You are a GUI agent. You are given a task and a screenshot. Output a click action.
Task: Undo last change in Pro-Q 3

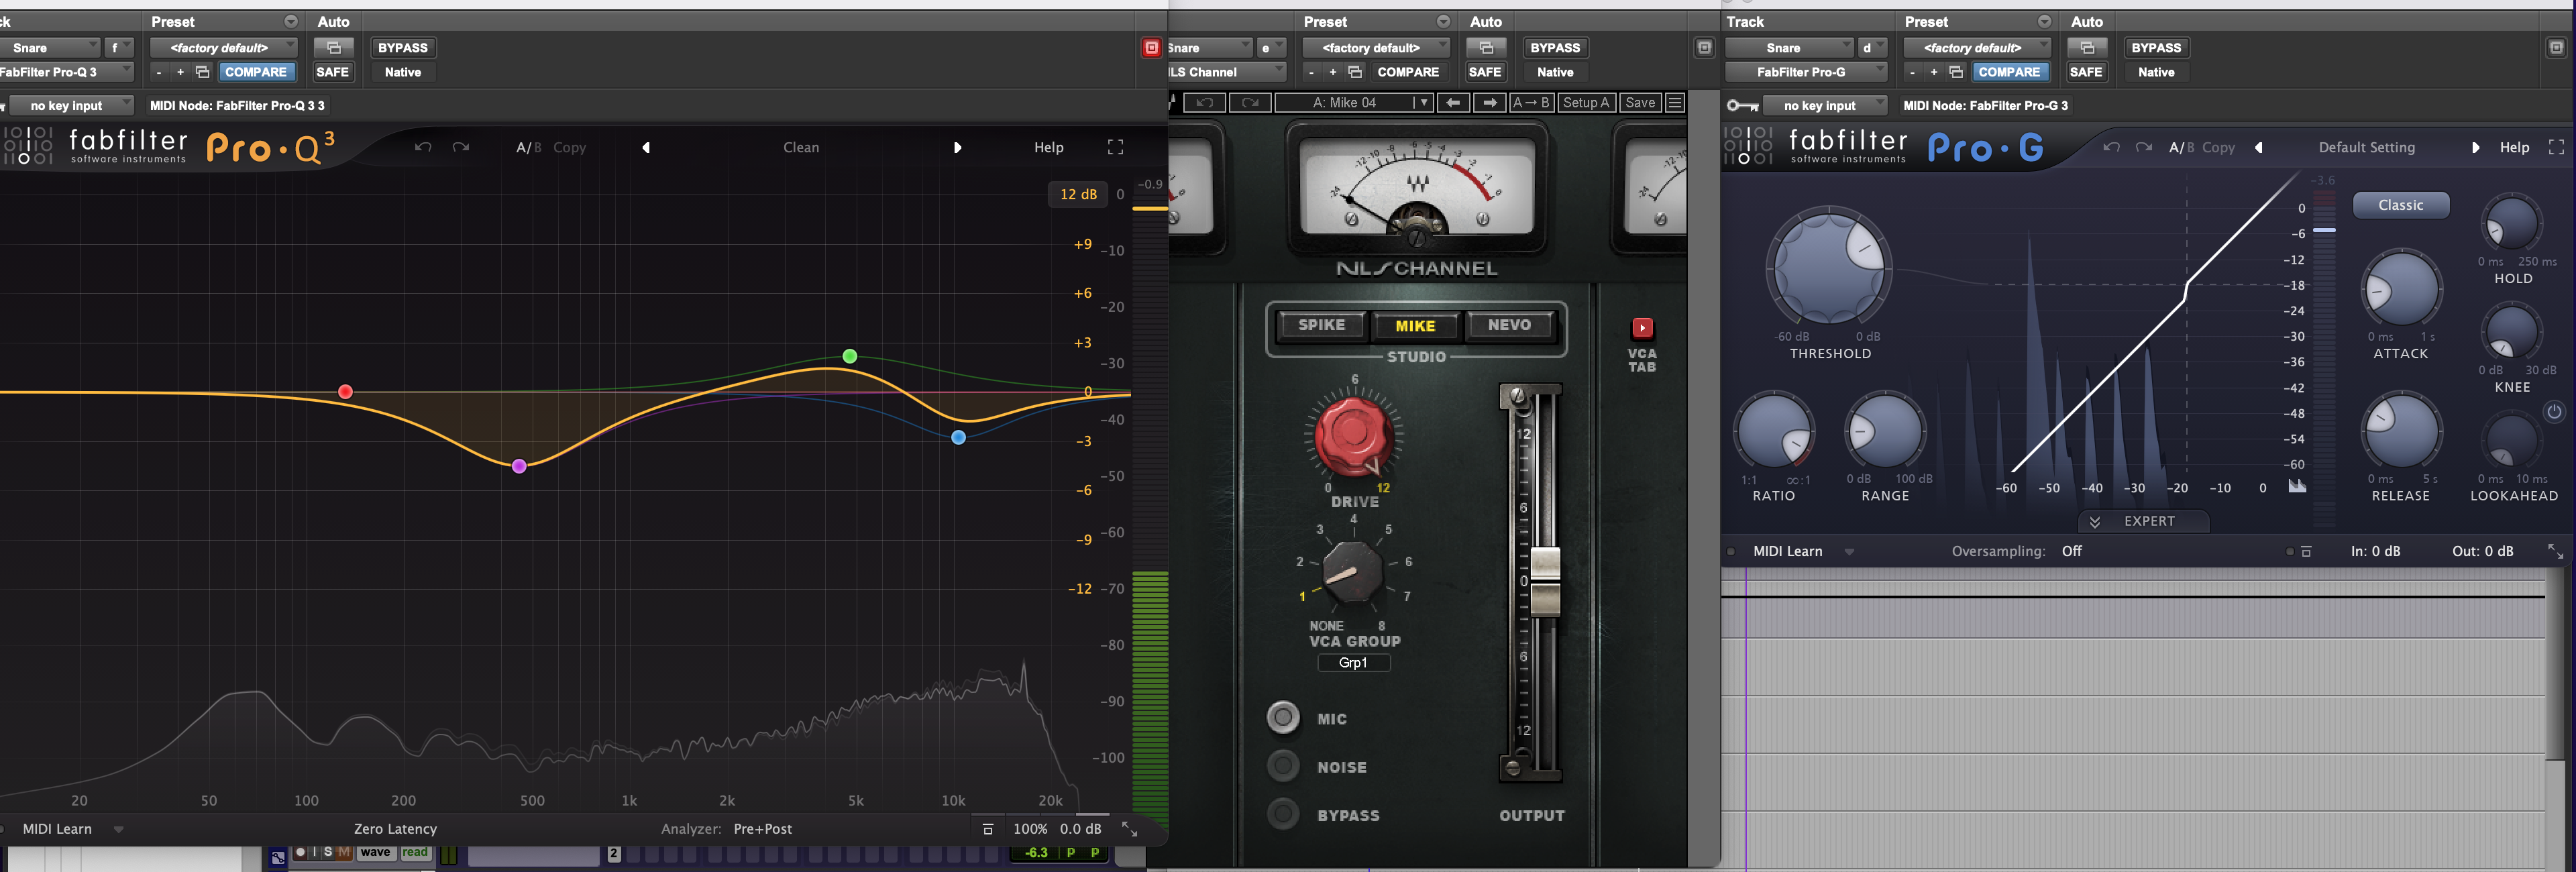click(x=423, y=147)
